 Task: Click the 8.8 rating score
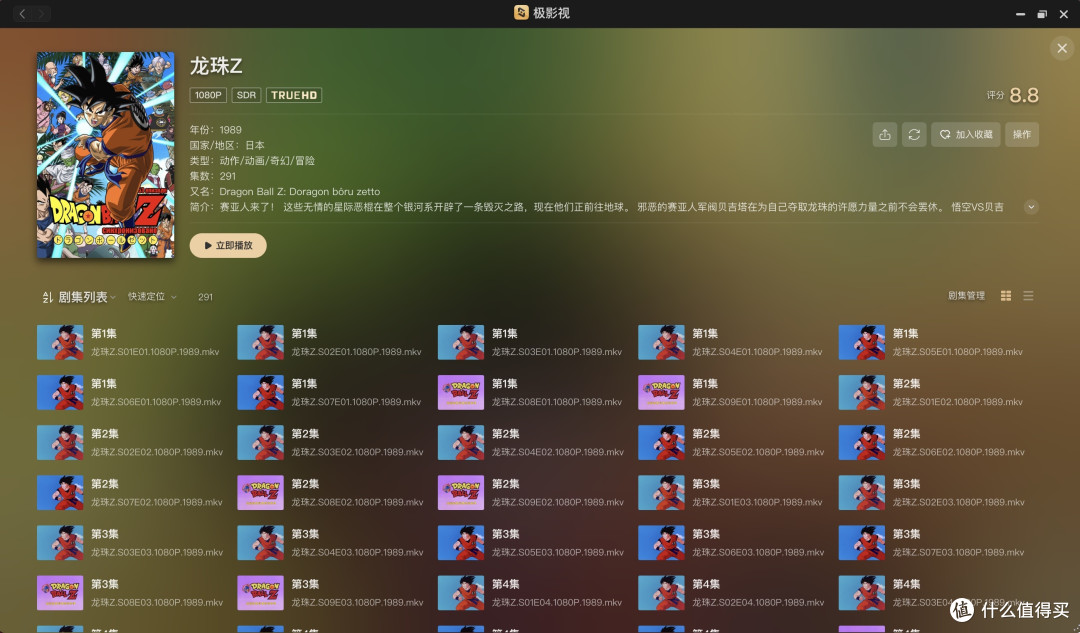(1024, 95)
